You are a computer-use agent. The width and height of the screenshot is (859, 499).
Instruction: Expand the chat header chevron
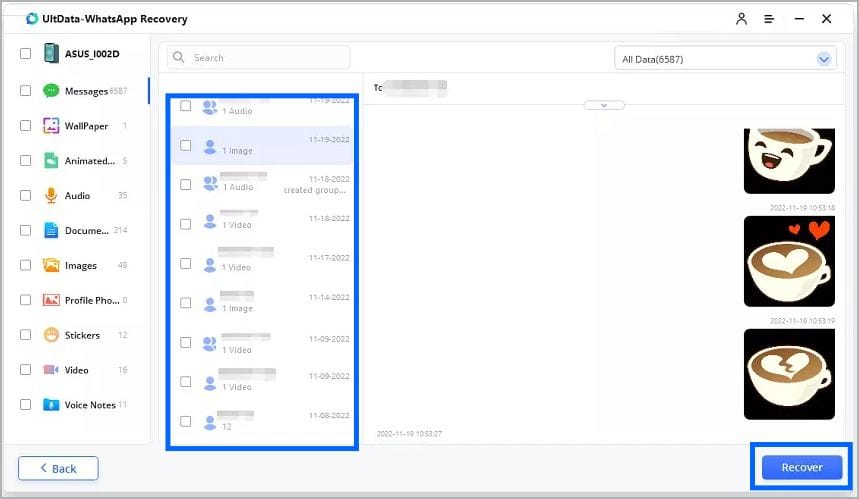click(x=604, y=105)
